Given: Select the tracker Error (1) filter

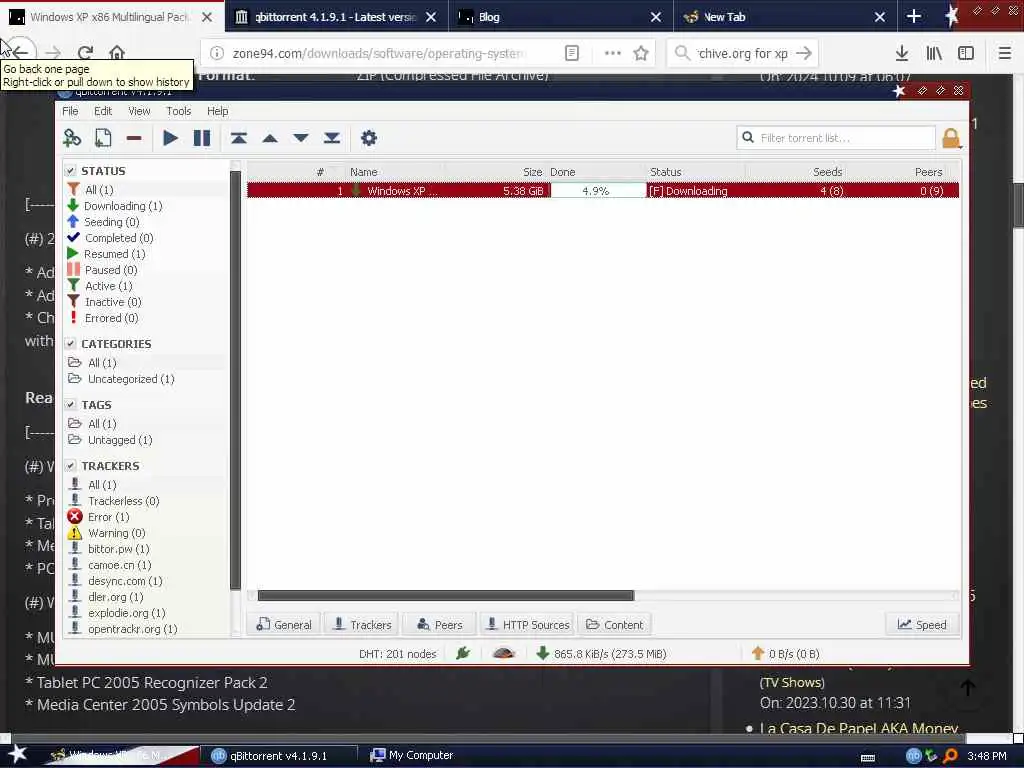Looking at the screenshot, I should 99,517.
